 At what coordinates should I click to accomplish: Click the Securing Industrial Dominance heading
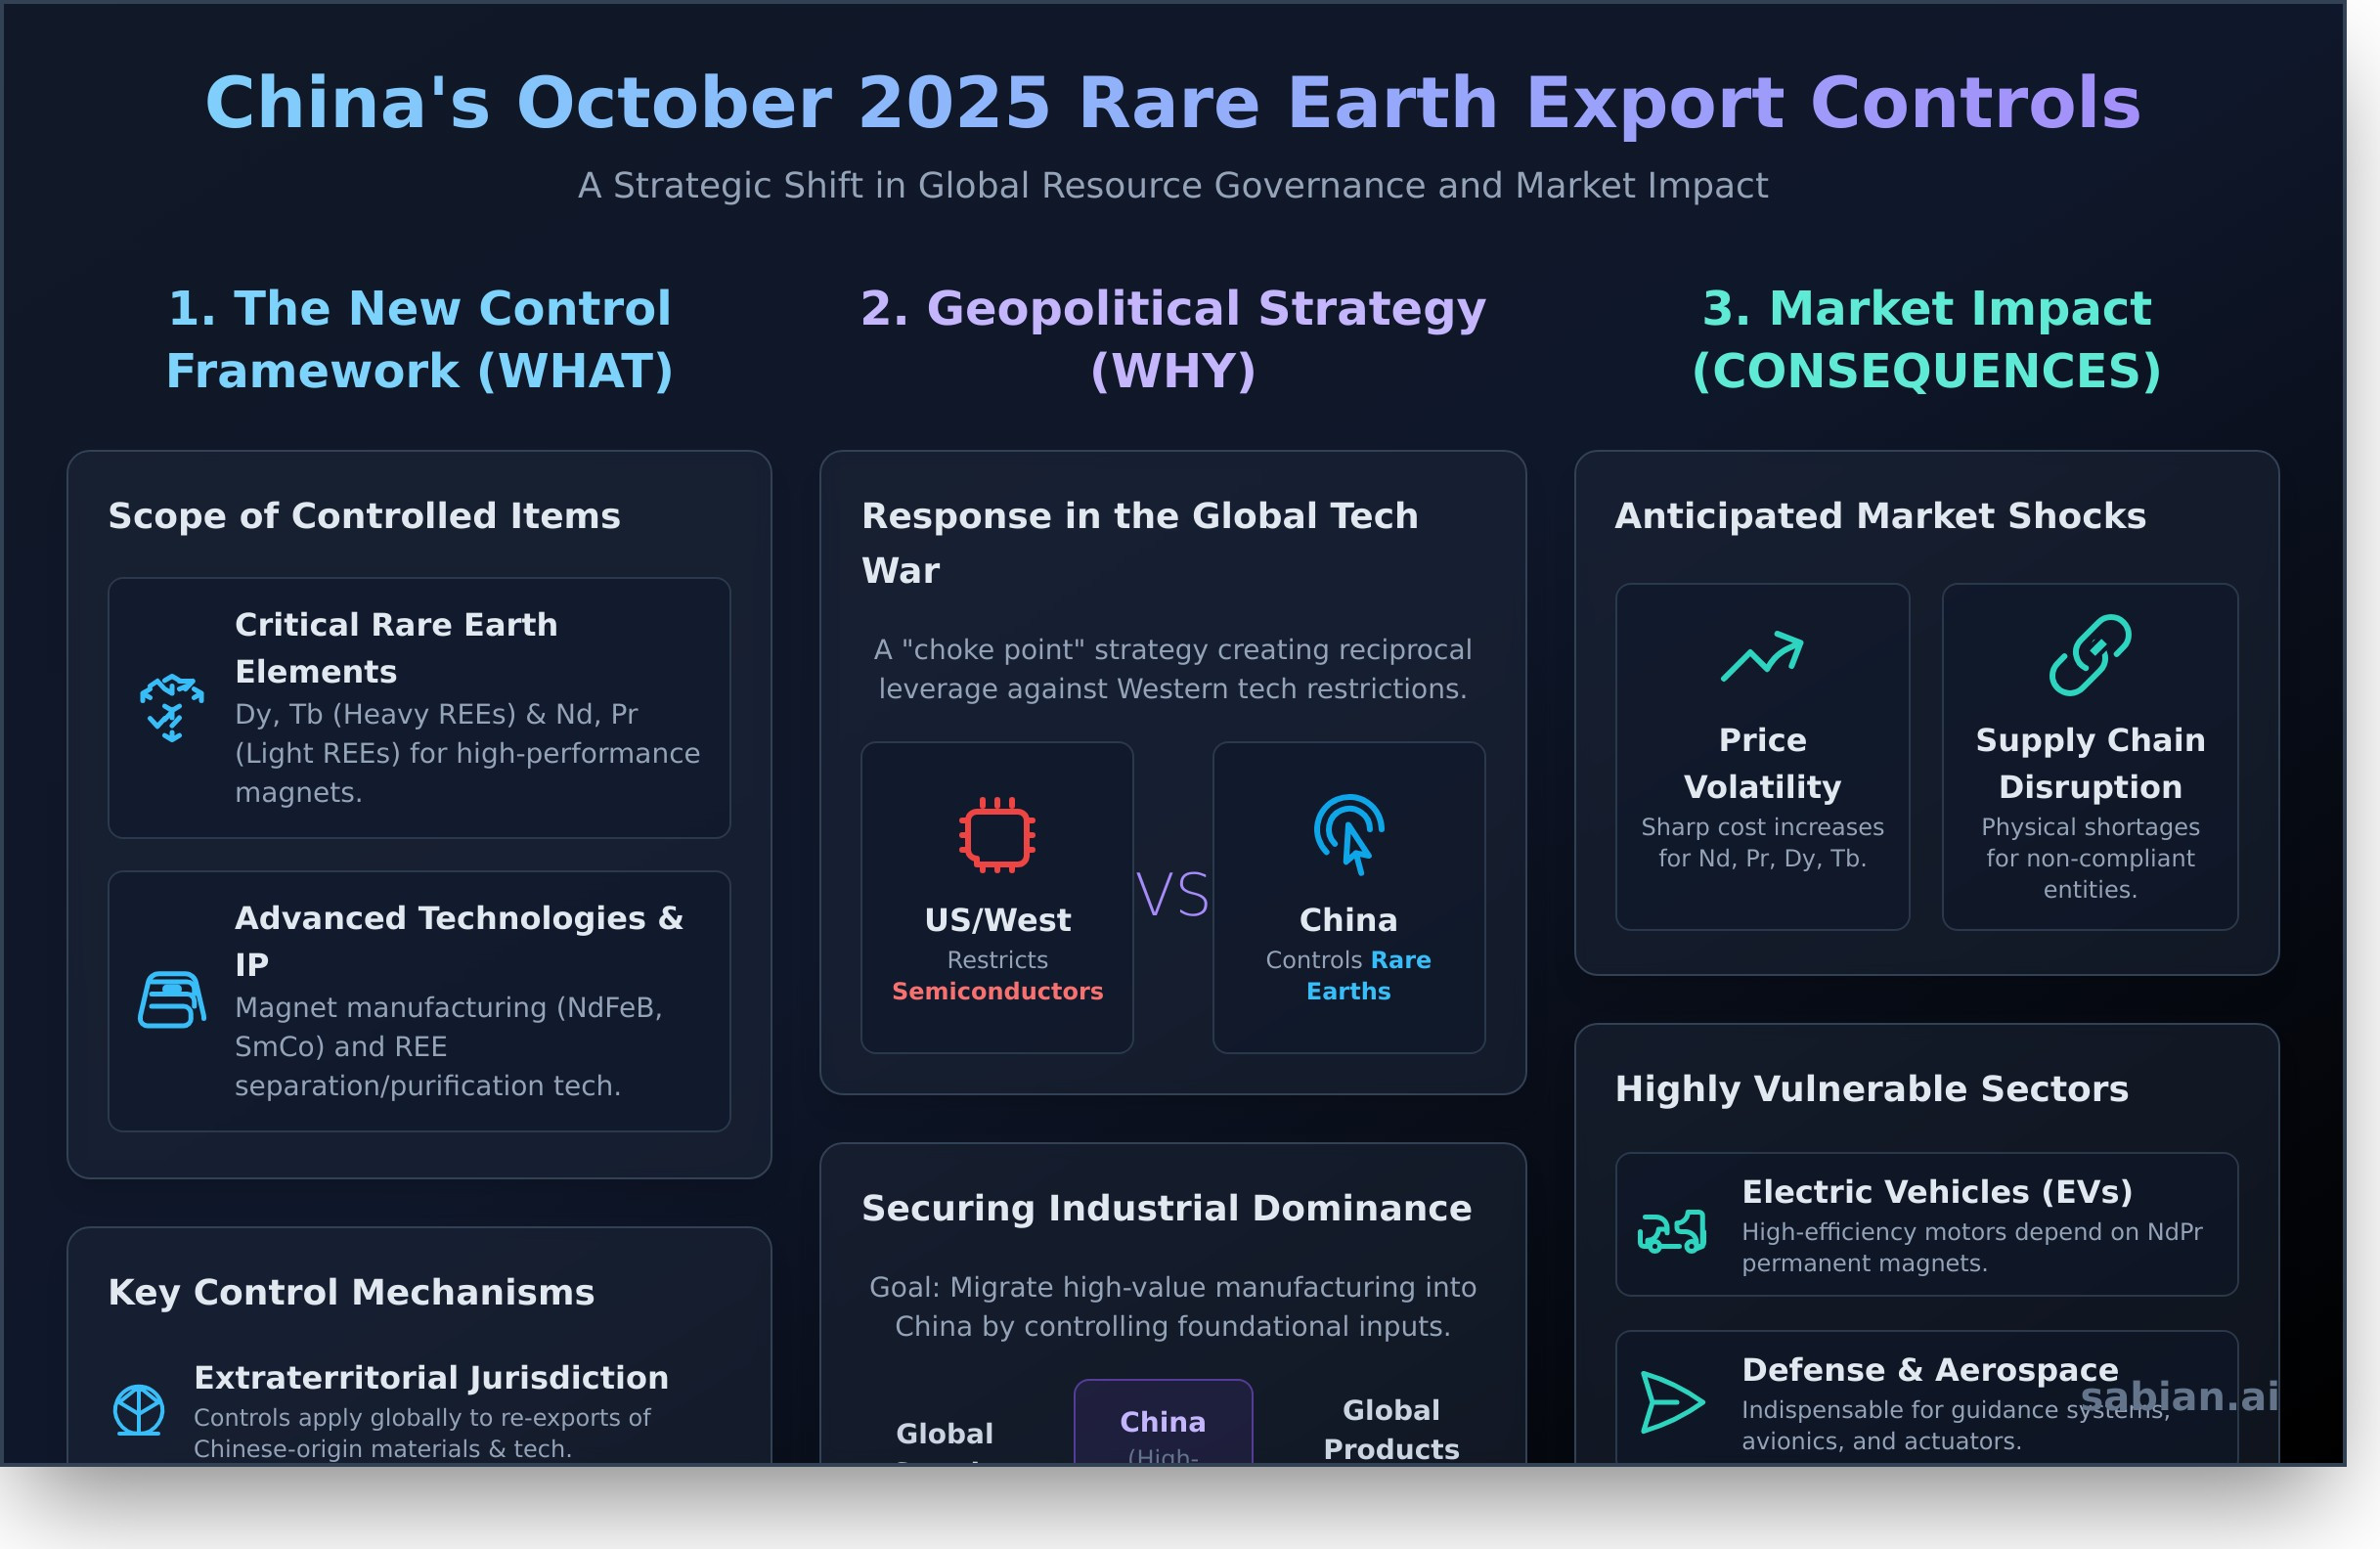[1167, 1207]
